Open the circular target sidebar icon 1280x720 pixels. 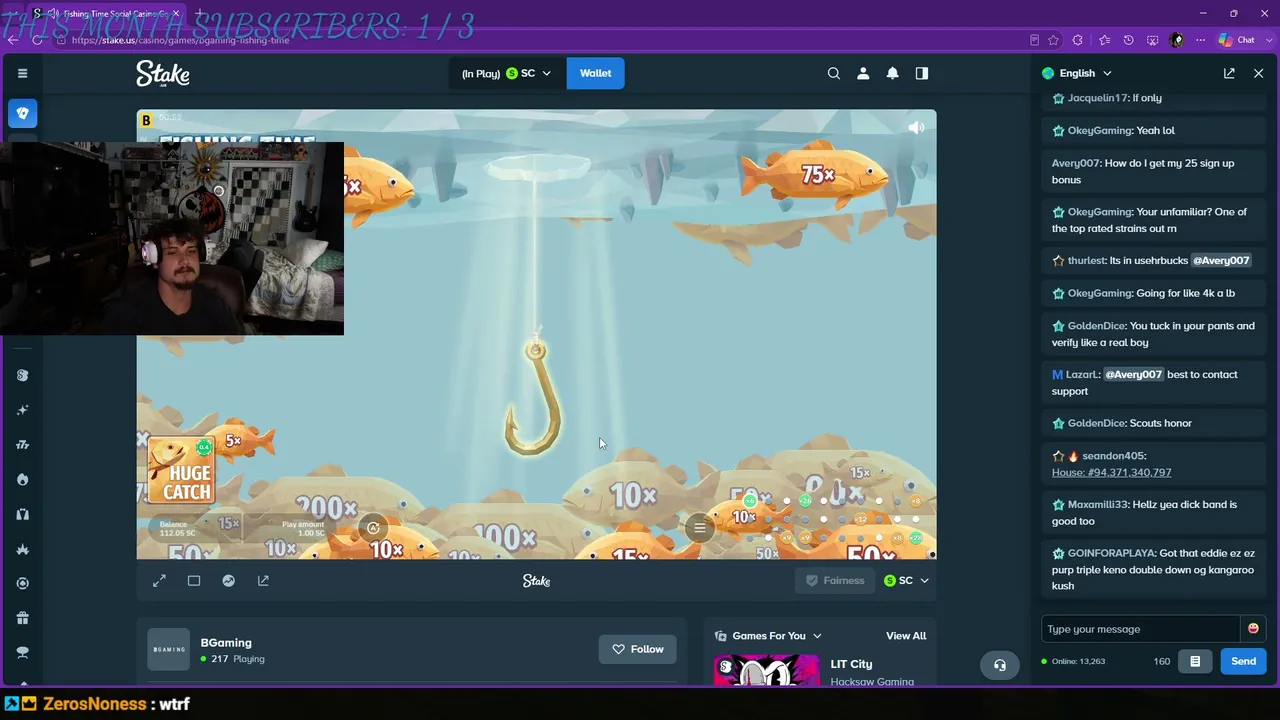point(22,583)
